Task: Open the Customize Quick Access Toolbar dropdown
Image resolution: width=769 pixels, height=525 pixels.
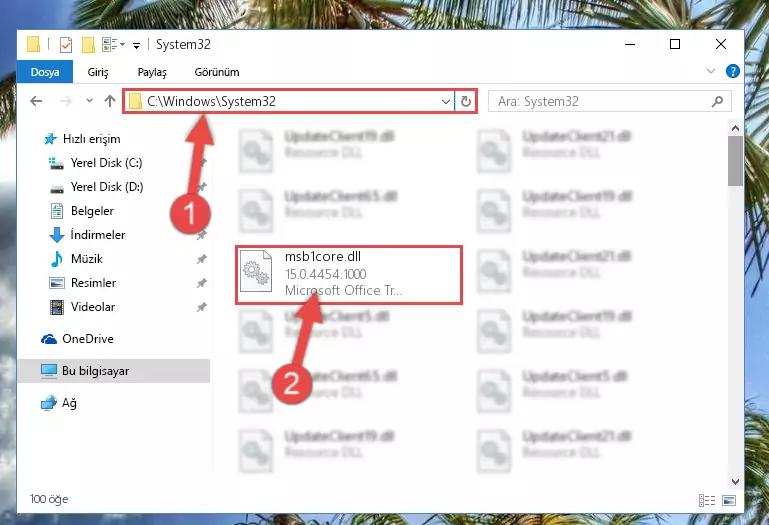Action: click(136, 45)
